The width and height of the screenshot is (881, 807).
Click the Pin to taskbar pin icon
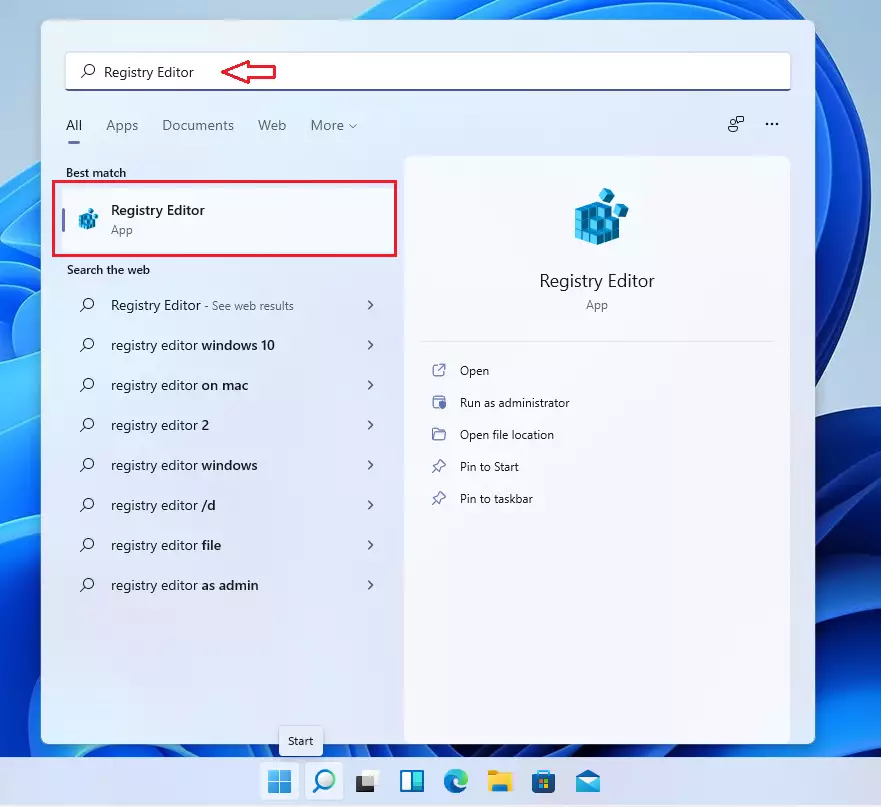pos(439,498)
